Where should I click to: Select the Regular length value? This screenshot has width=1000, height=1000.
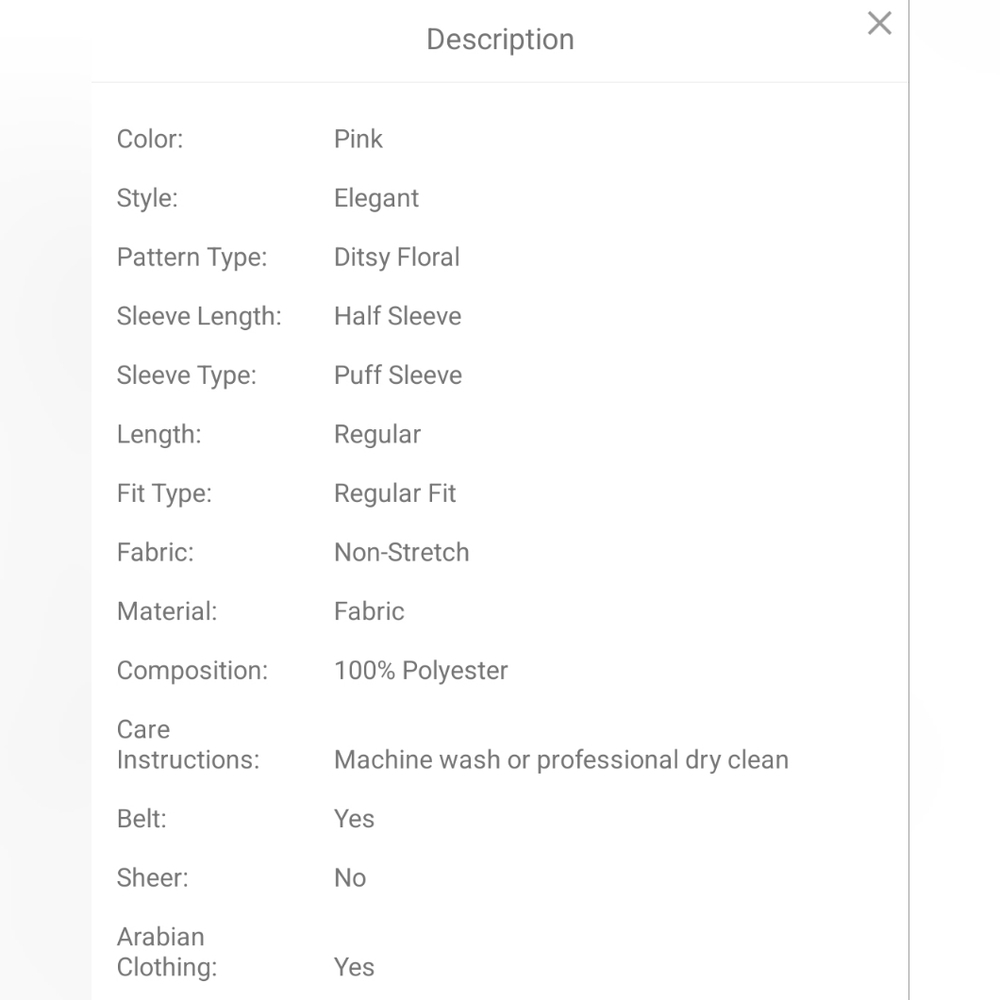click(378, 435)
